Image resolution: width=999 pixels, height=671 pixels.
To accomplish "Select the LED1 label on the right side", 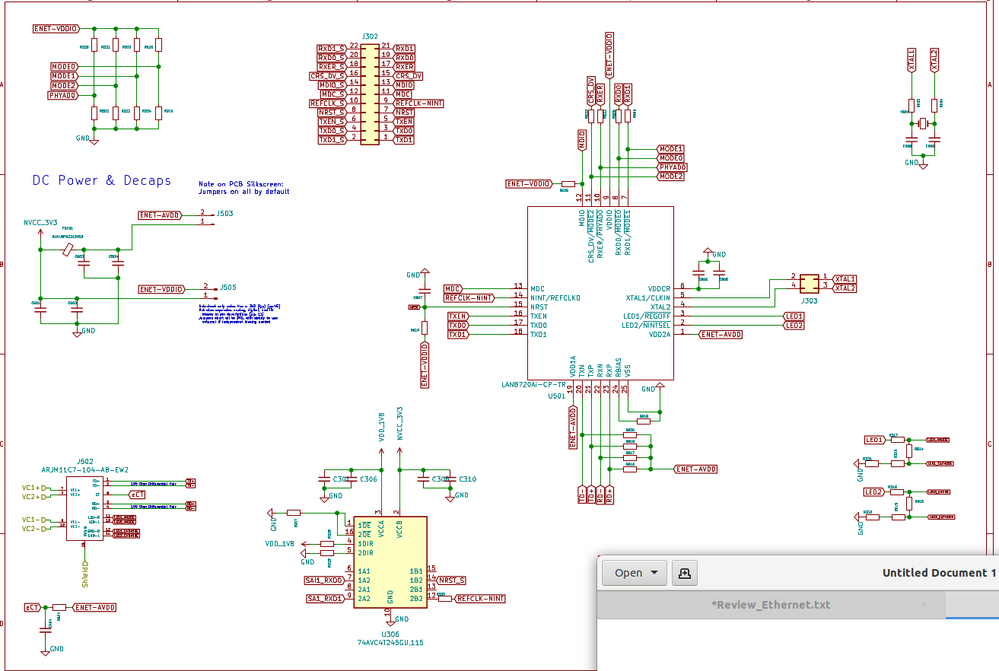I will pyautogui.click(x=873, y=440).
